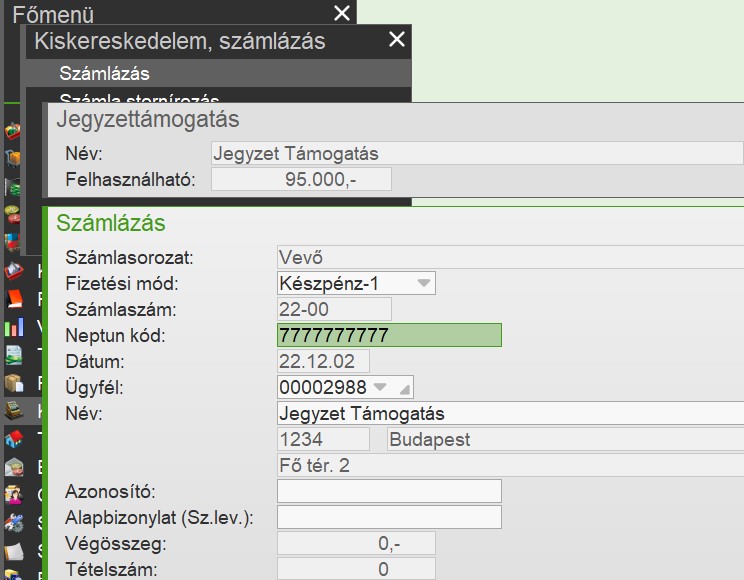The width and height of the screenshot is (744, 580).
Task: Select the cash register icon in sidebar
Action: click(14, 411)
